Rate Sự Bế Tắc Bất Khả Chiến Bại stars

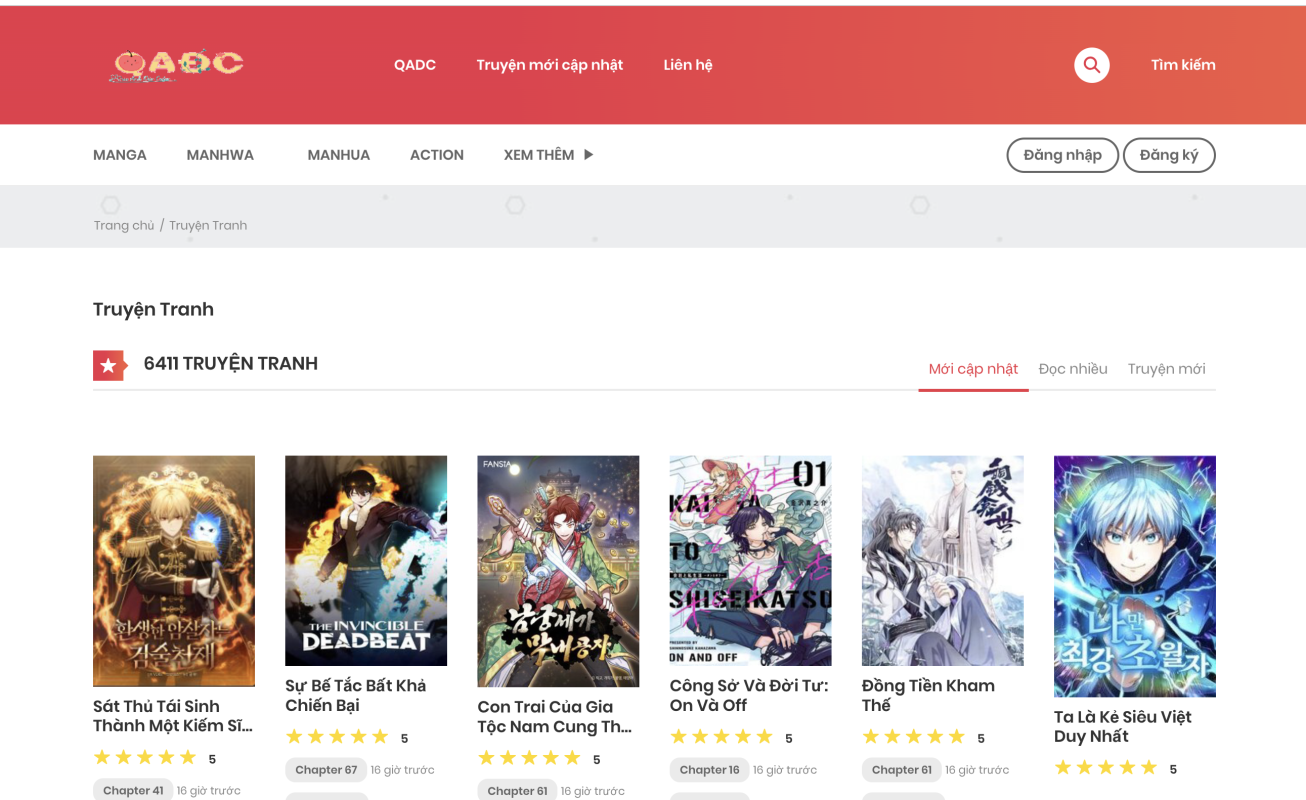click(337, 737)
